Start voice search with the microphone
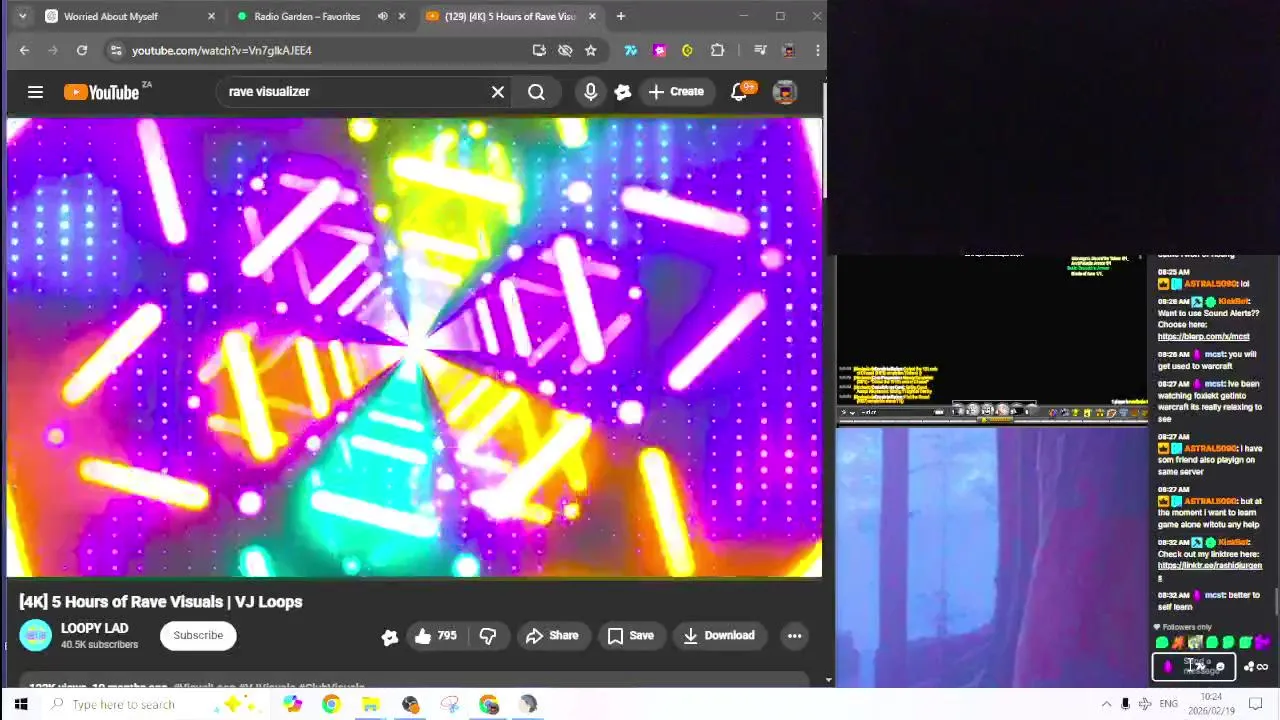 (590, 92)
